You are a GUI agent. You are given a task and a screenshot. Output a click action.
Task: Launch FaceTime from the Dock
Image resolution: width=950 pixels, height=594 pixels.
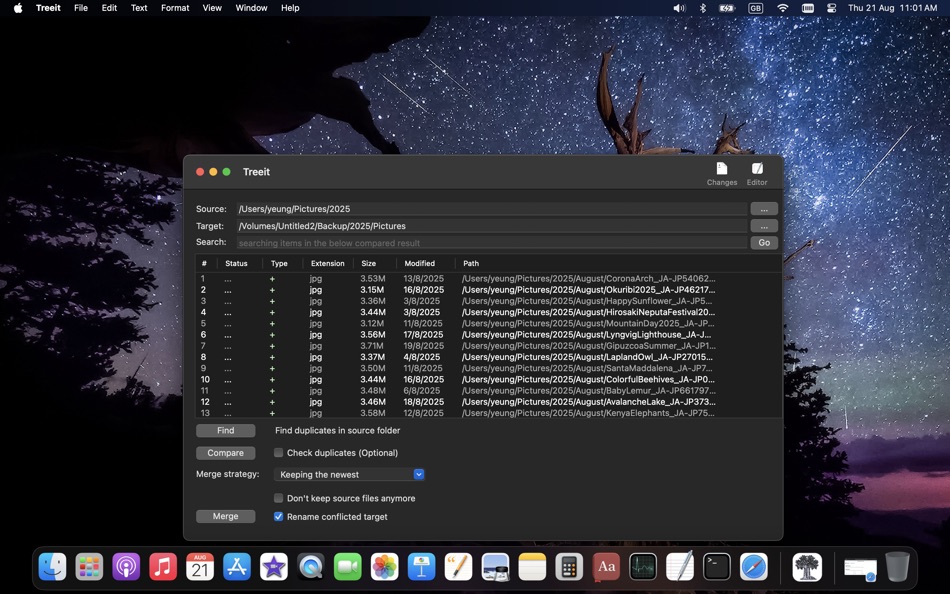click(348, 567)
